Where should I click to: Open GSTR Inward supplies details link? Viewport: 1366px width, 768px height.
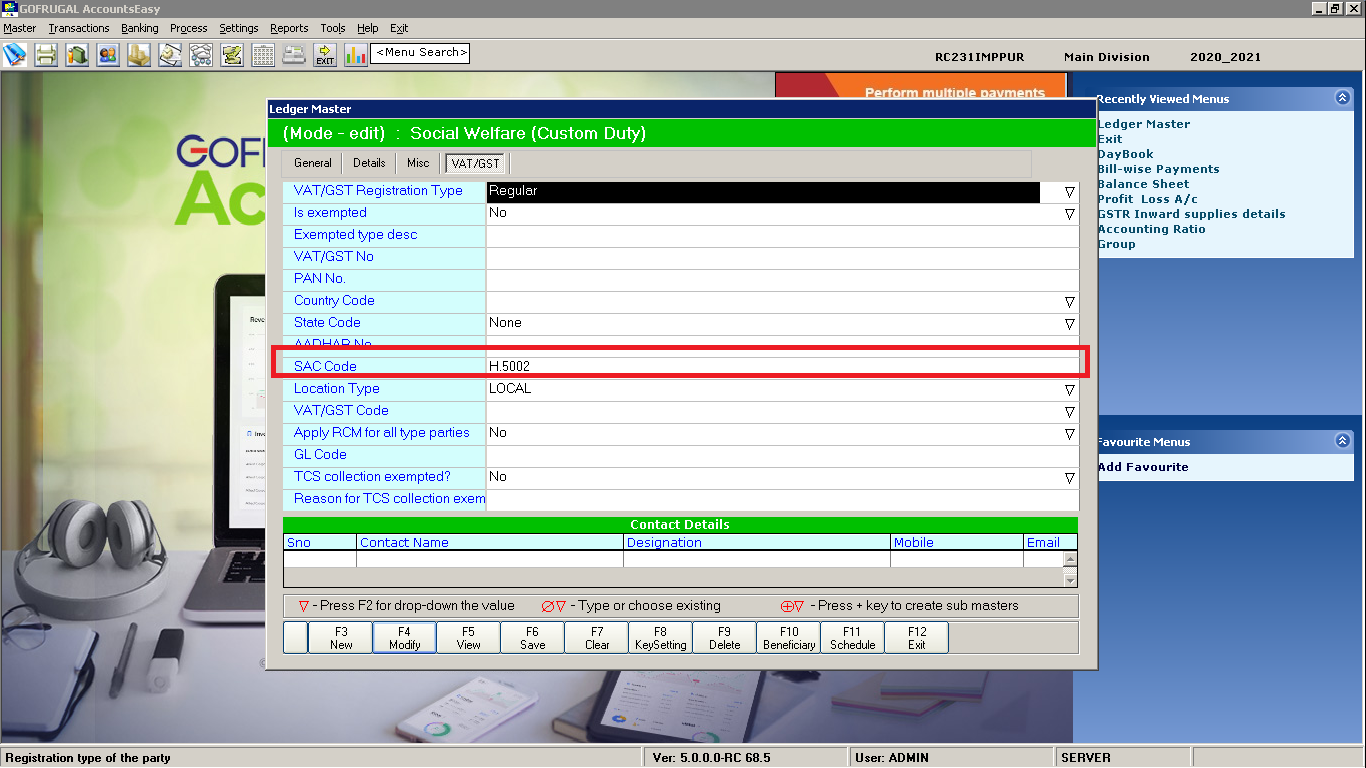(x=1191, y=214)
